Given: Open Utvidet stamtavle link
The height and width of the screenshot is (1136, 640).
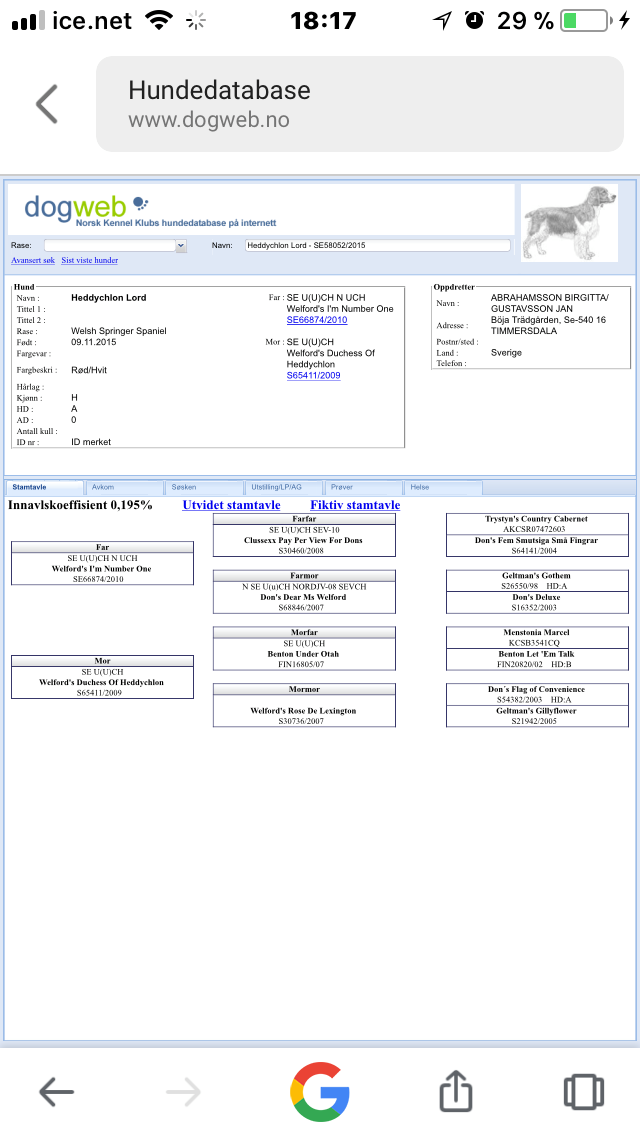Looking at the screenshot, I should pyautogui.click(x=231, y=505).
